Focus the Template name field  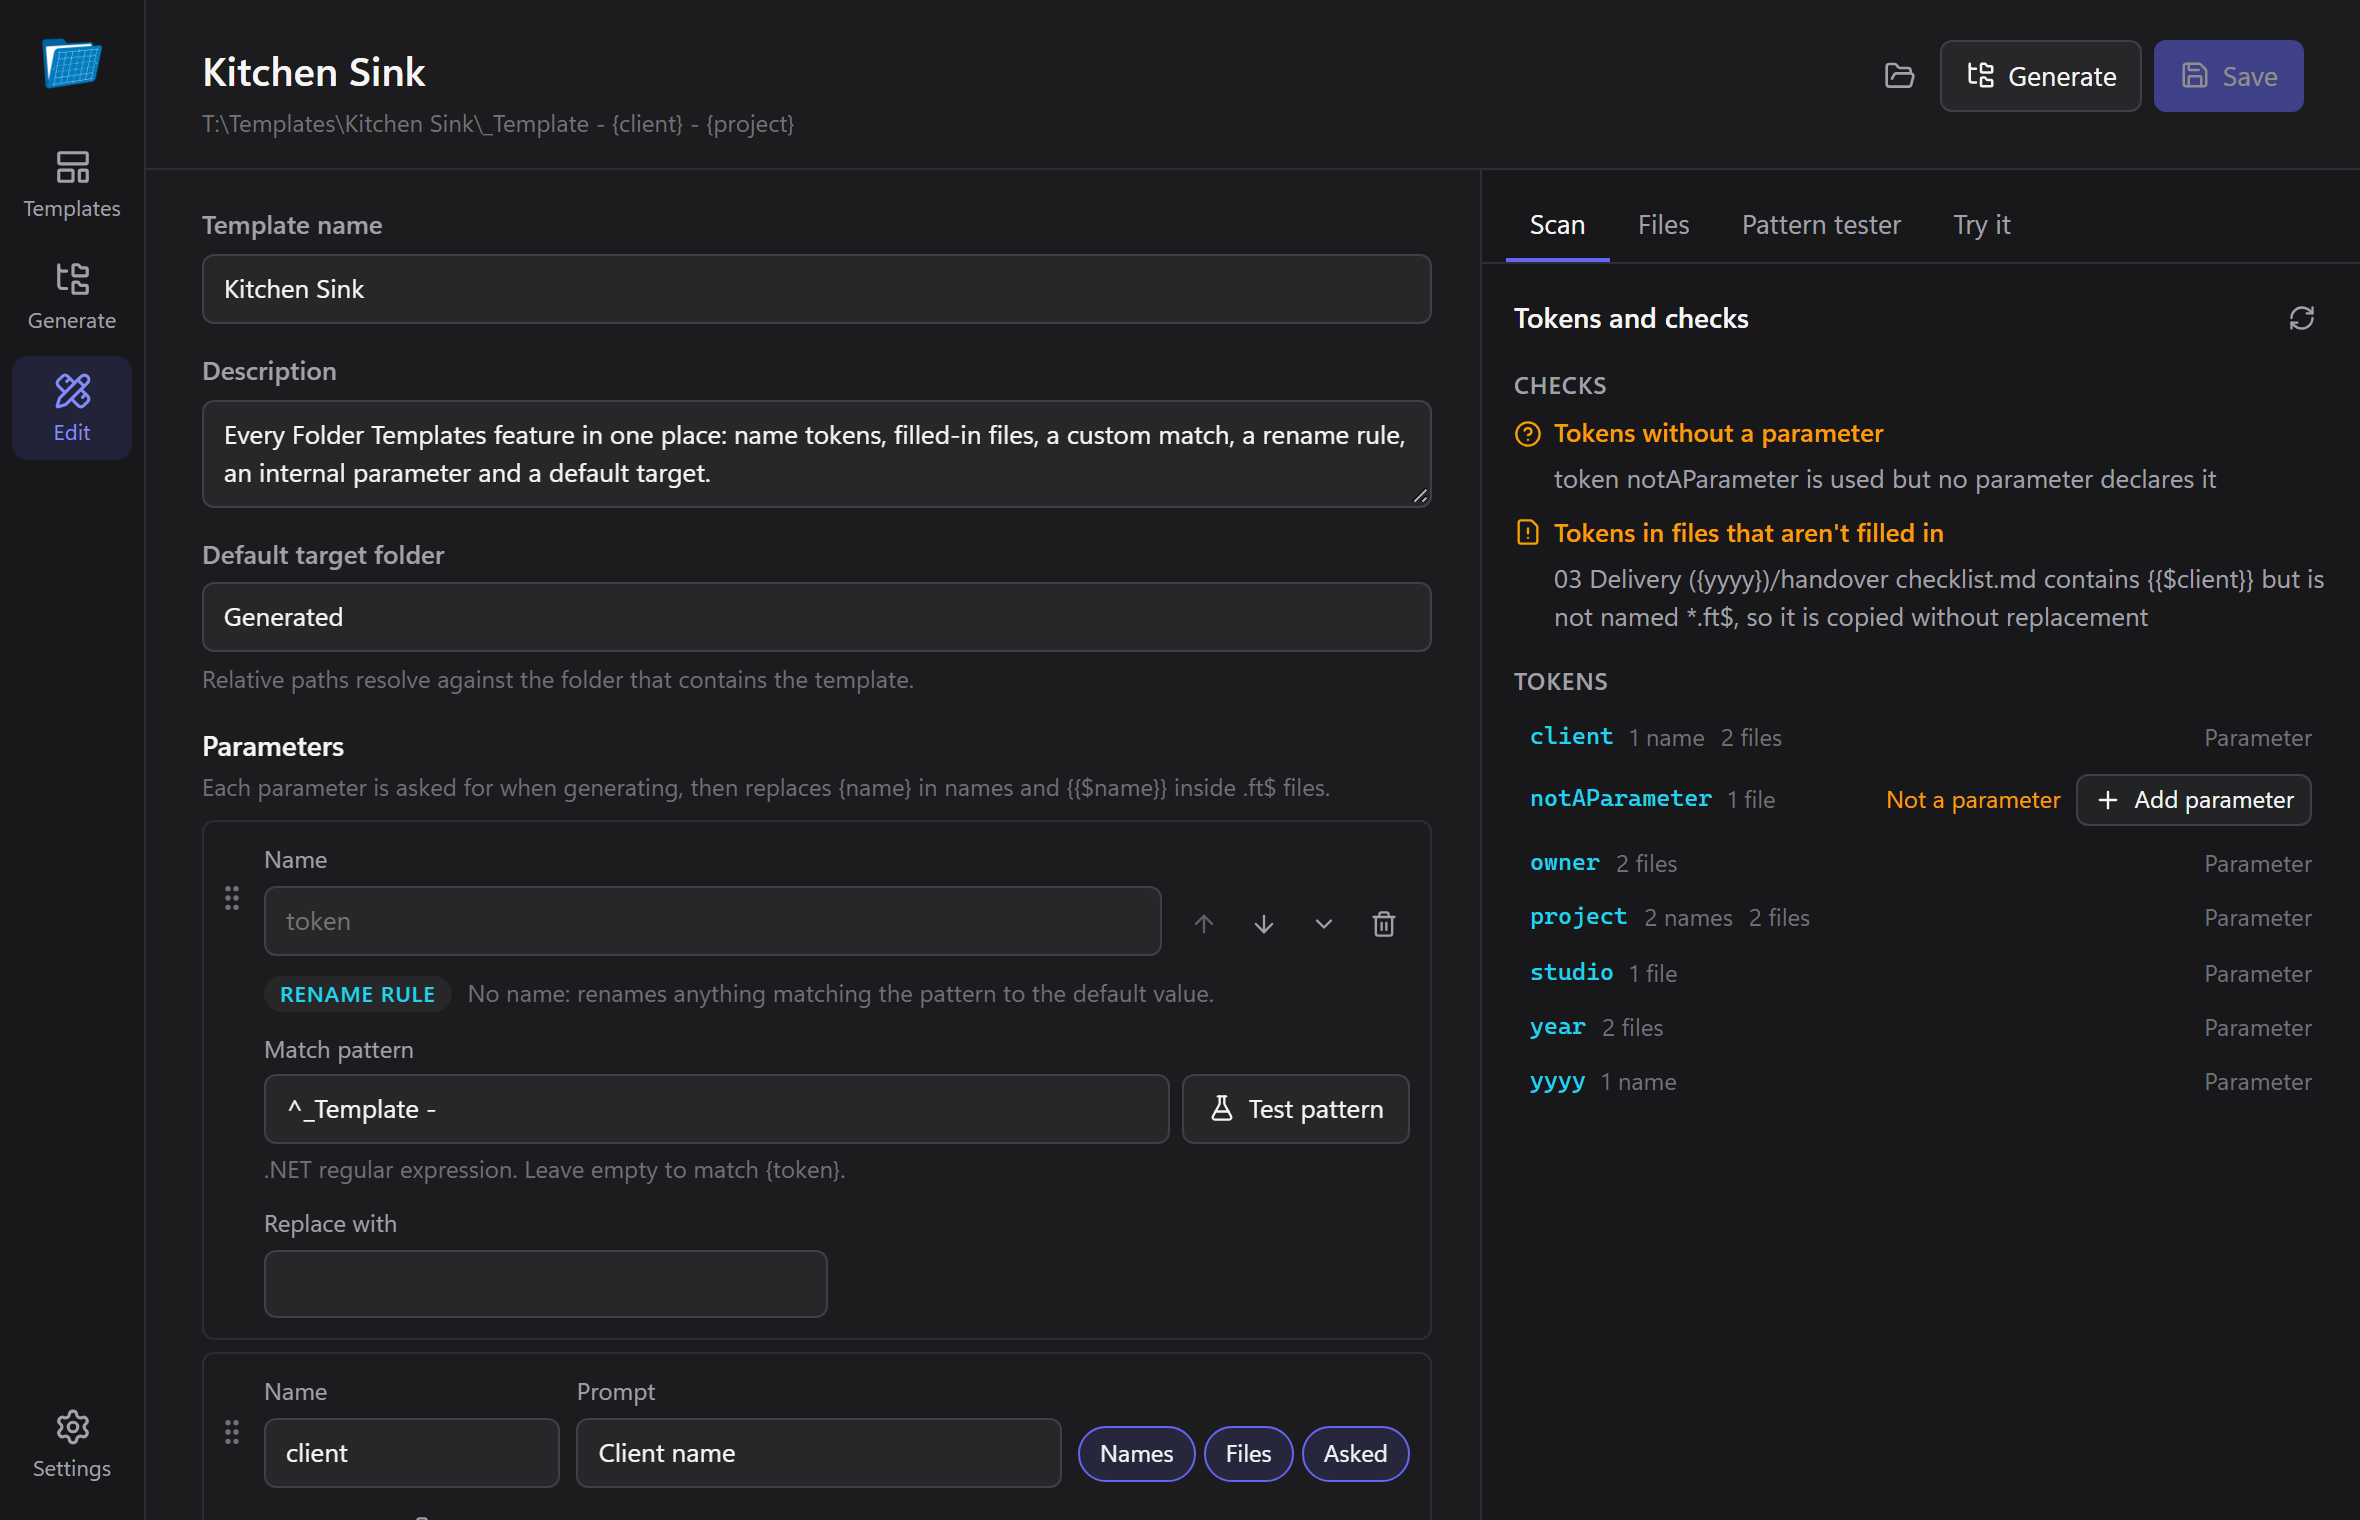point(816,289)
